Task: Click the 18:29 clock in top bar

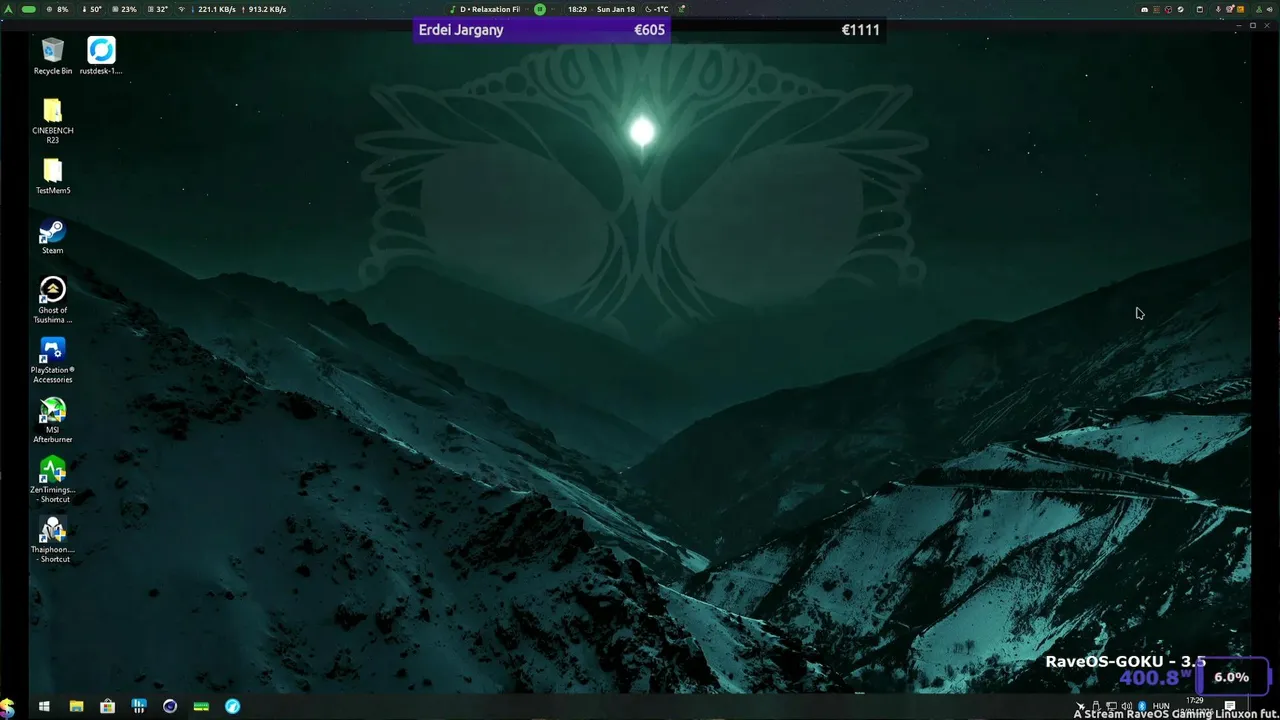Action: [577, 9]
